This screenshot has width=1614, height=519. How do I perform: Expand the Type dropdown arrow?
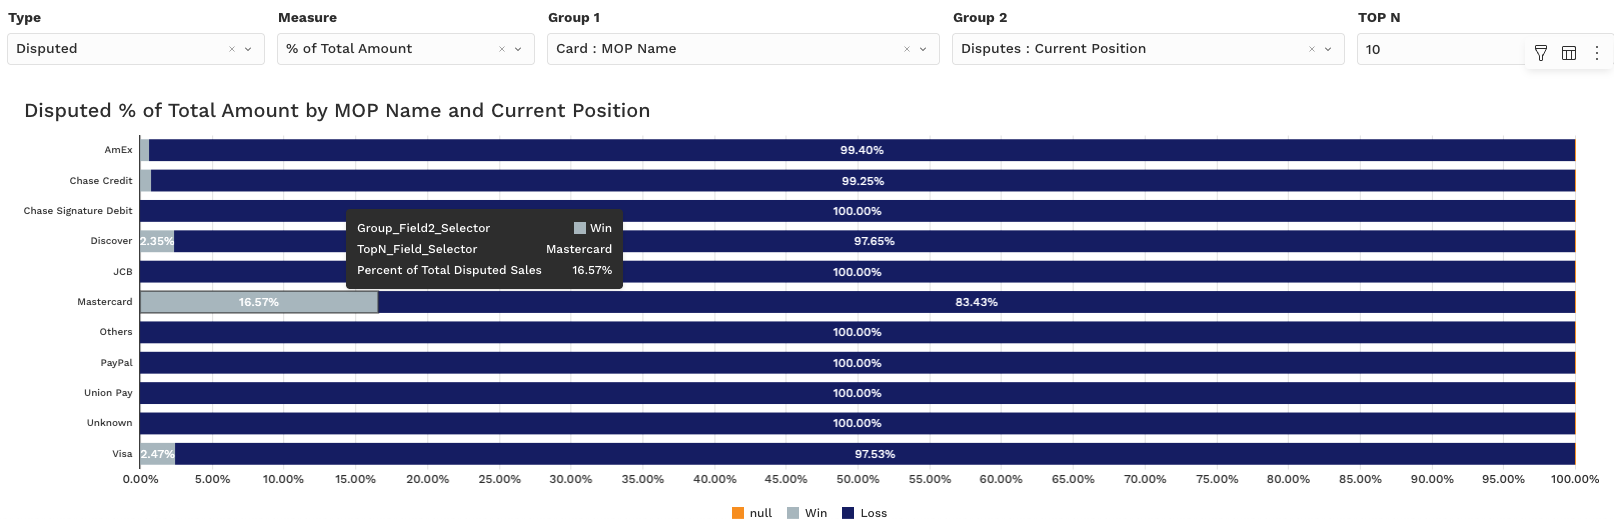coord(248,49)
